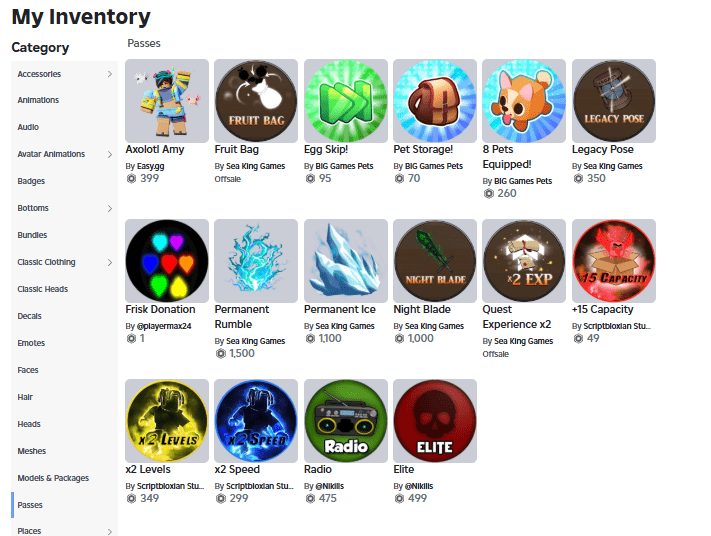Open the Night Blade sword icon
The image size is (711, 536).
[435, 261]
